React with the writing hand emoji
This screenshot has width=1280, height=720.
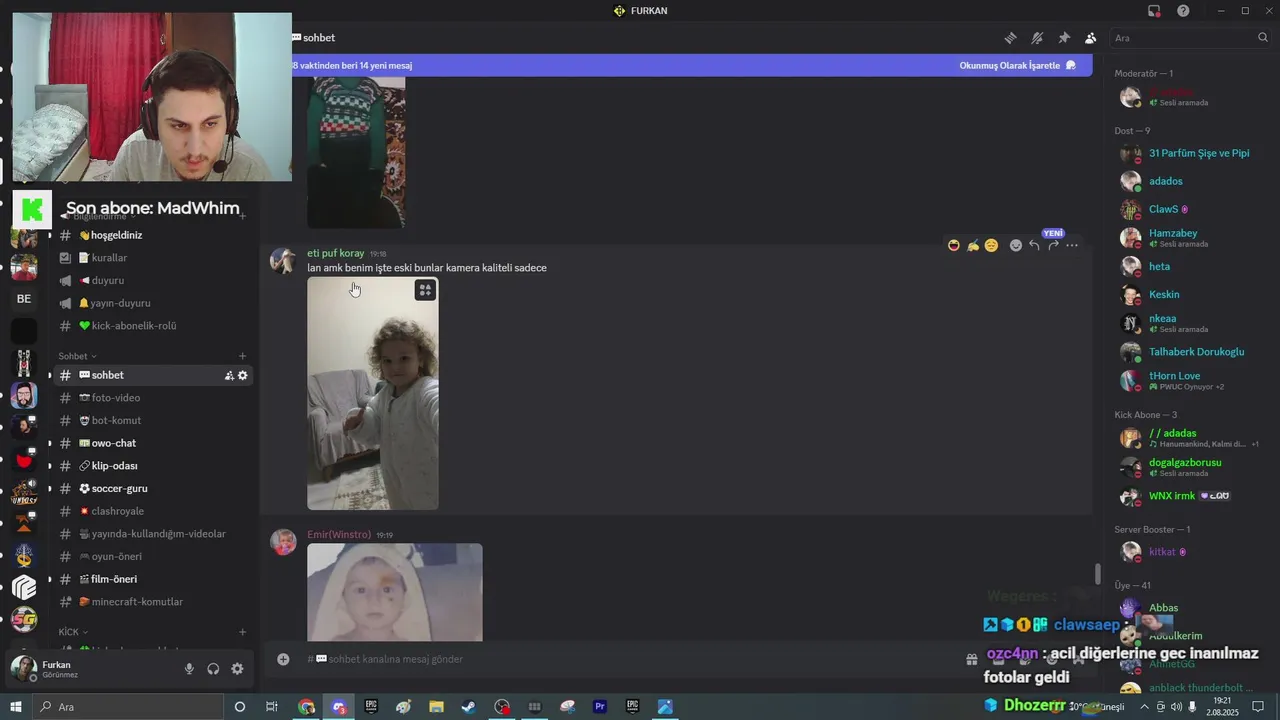(973, 245)
